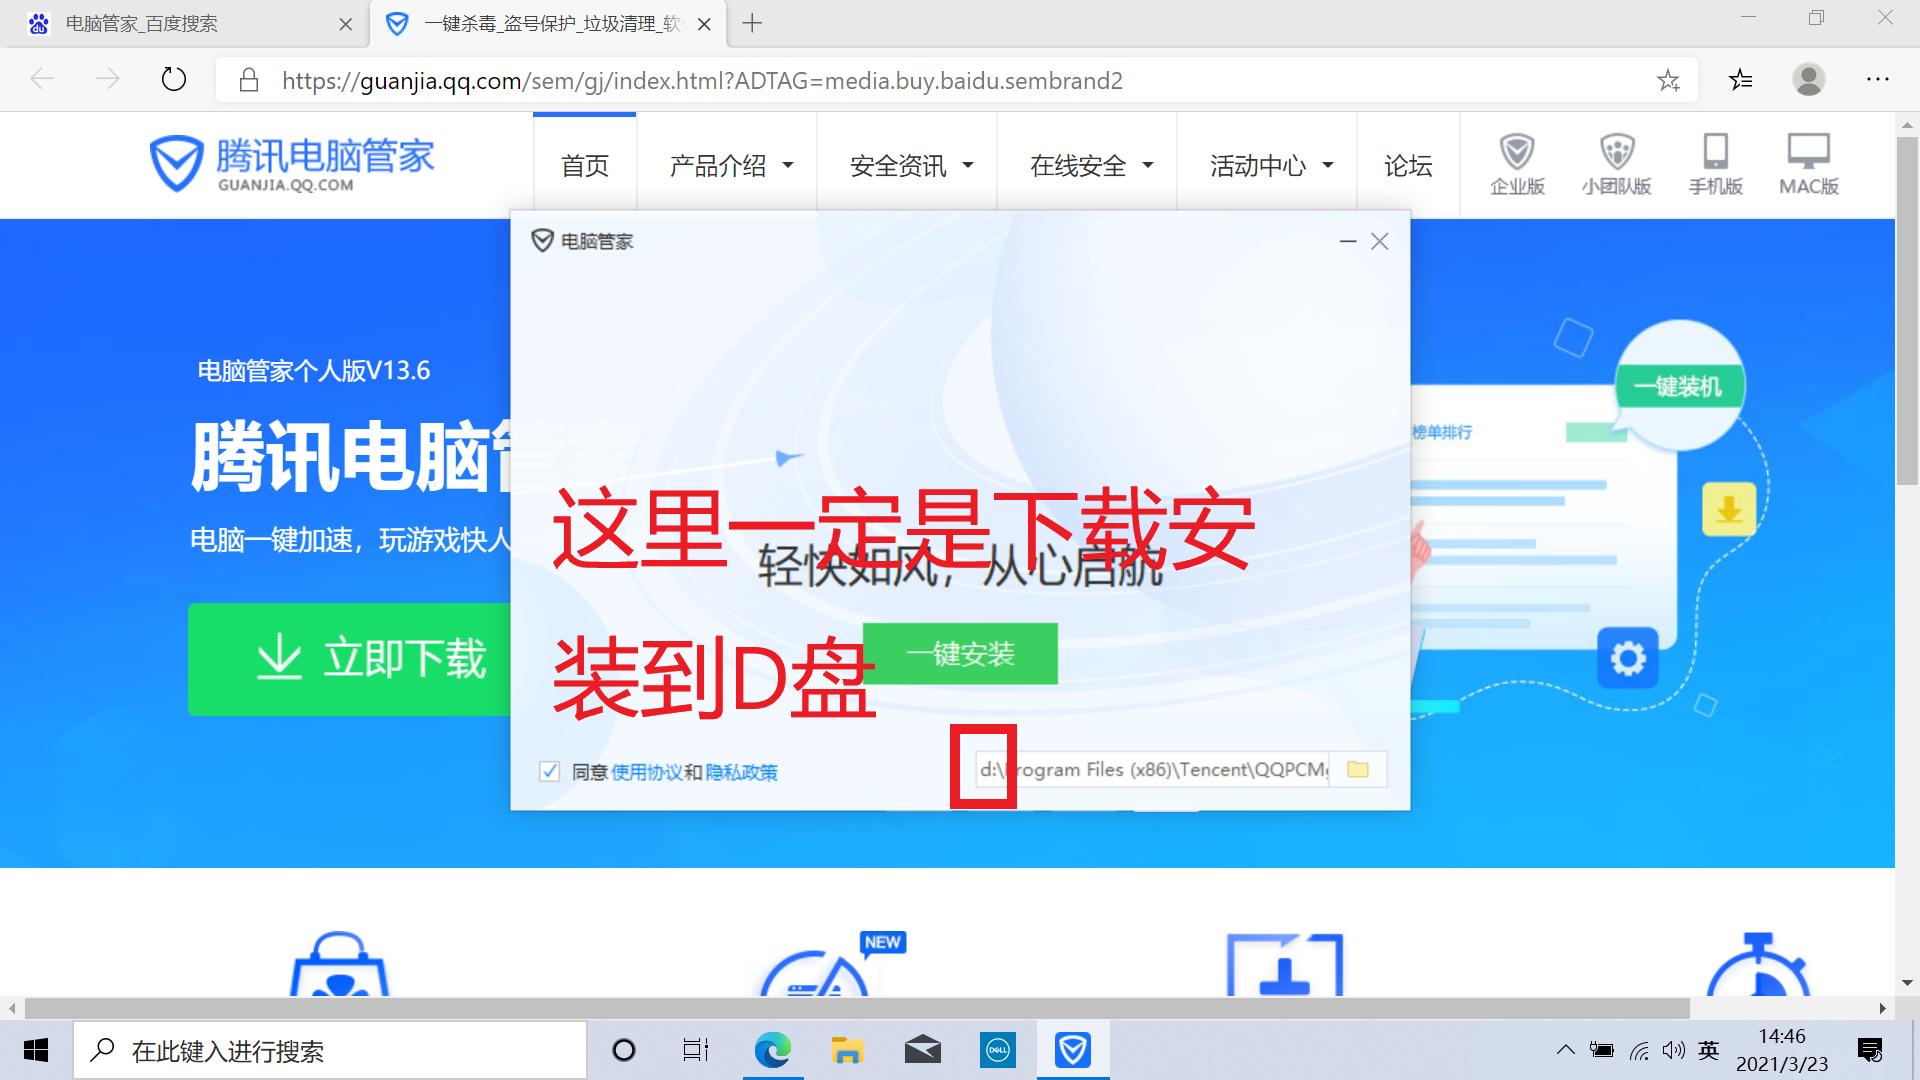The width and height of the screenshot is (1920, 1080).
Task: Switch to the 电脑管家_百度搜索 tab
Action: point(140,23)
